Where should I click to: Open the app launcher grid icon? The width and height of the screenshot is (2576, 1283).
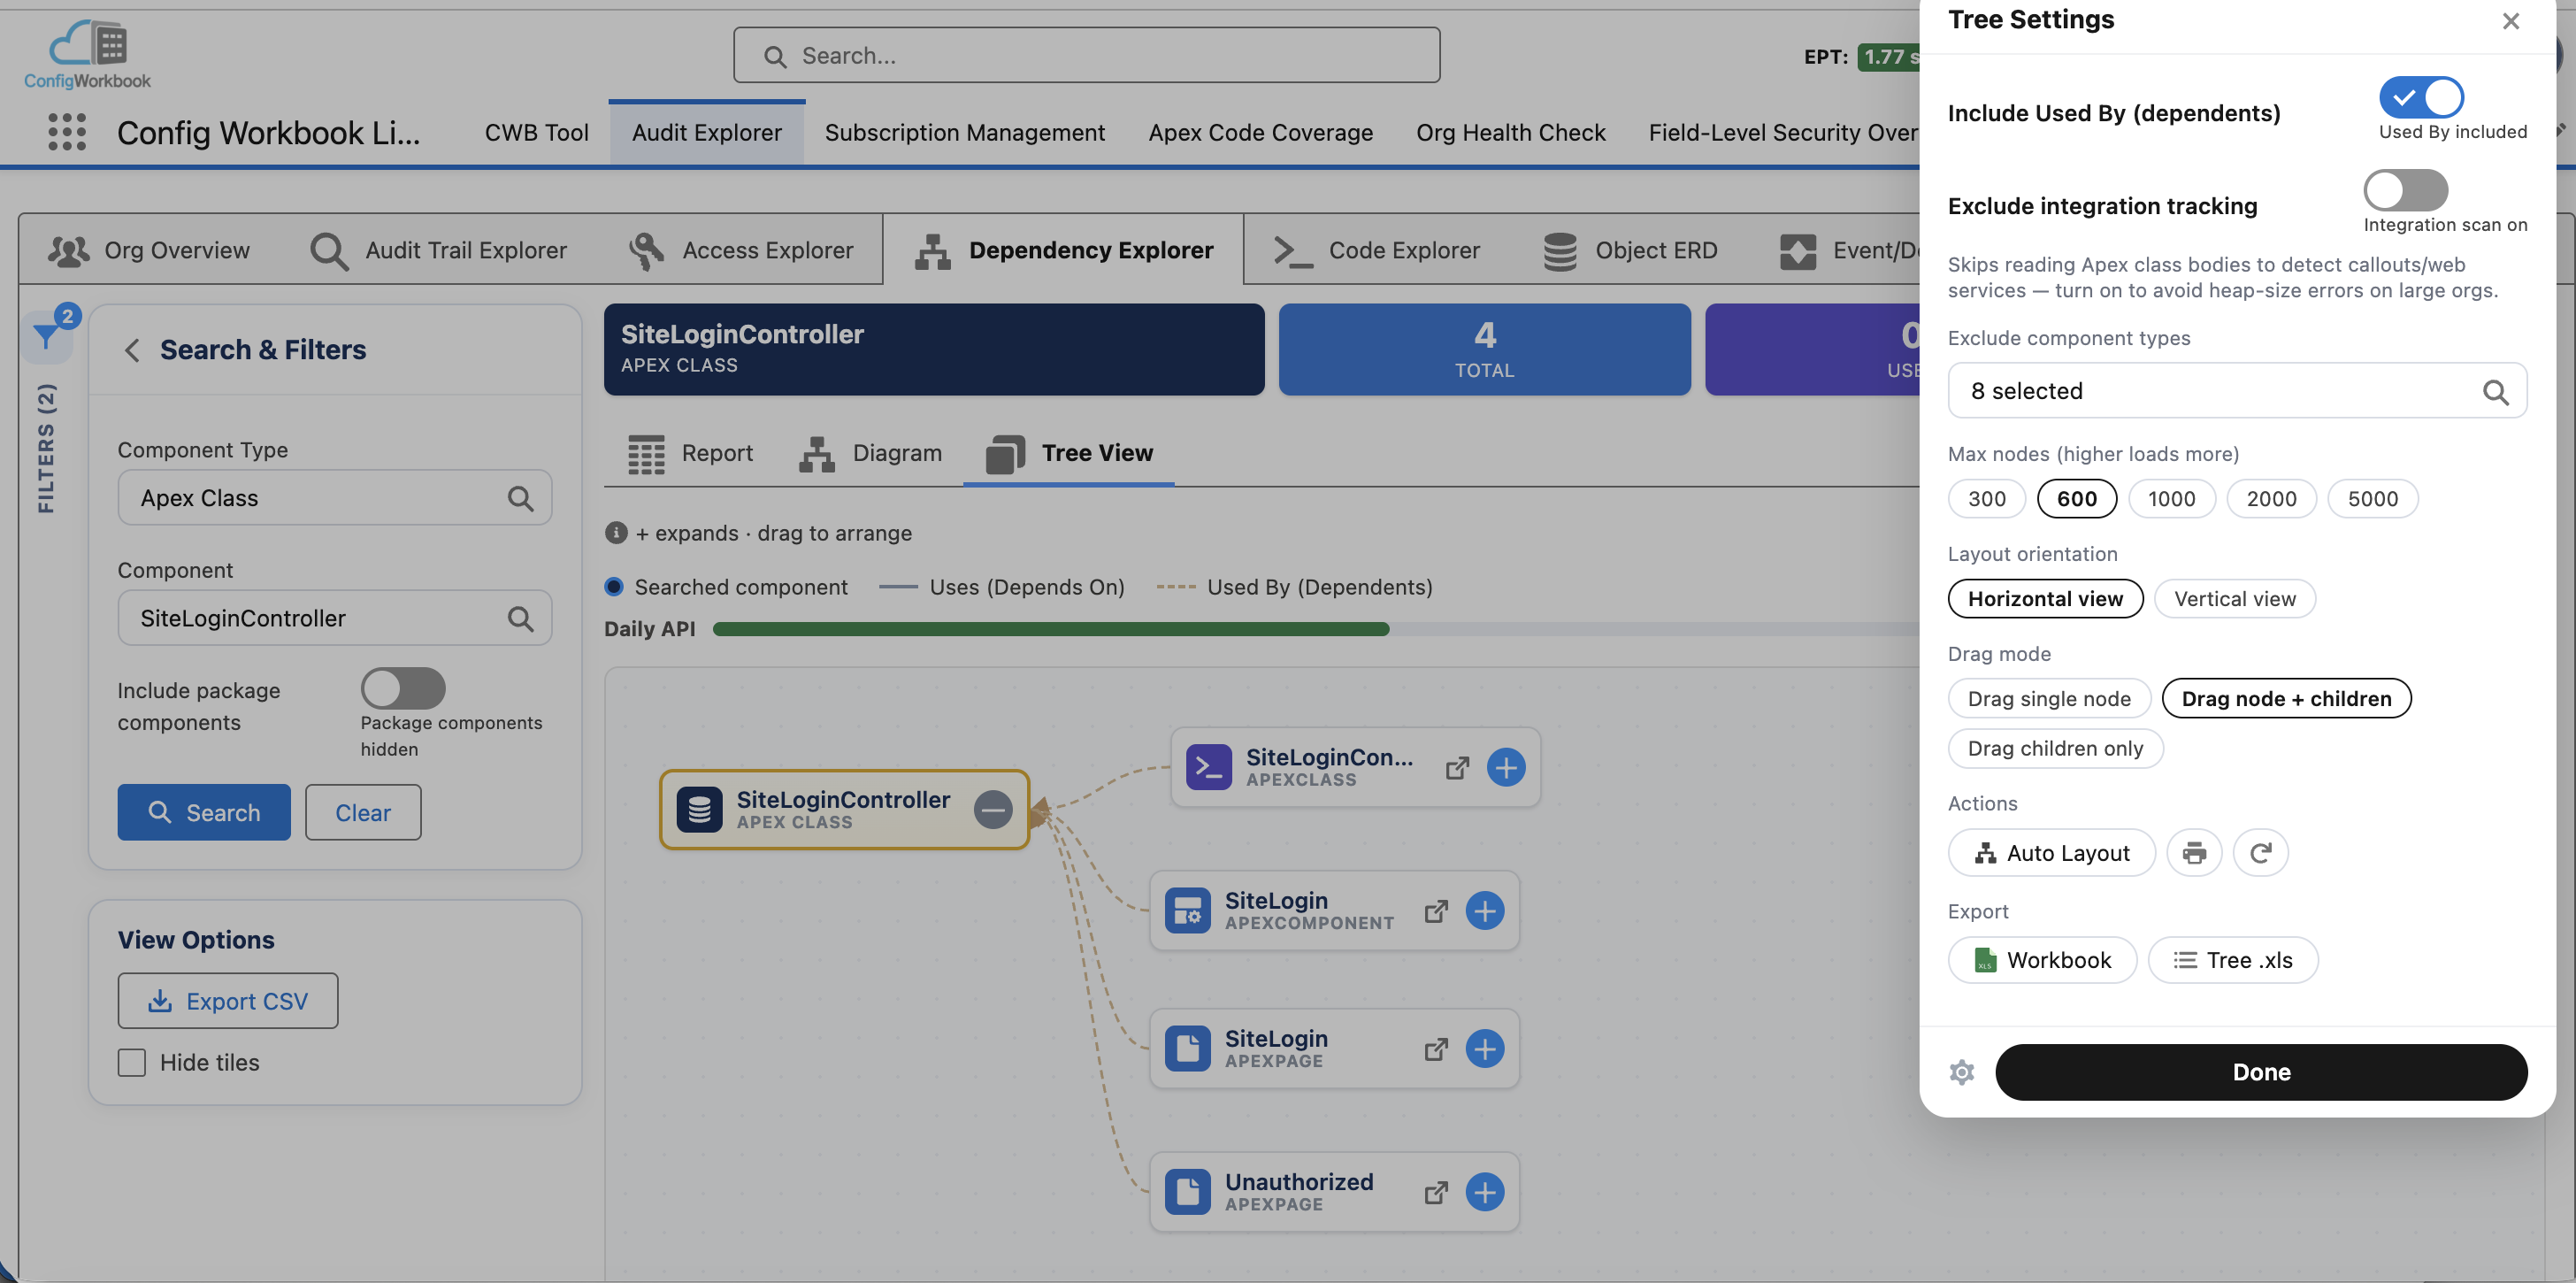[67, 132]
